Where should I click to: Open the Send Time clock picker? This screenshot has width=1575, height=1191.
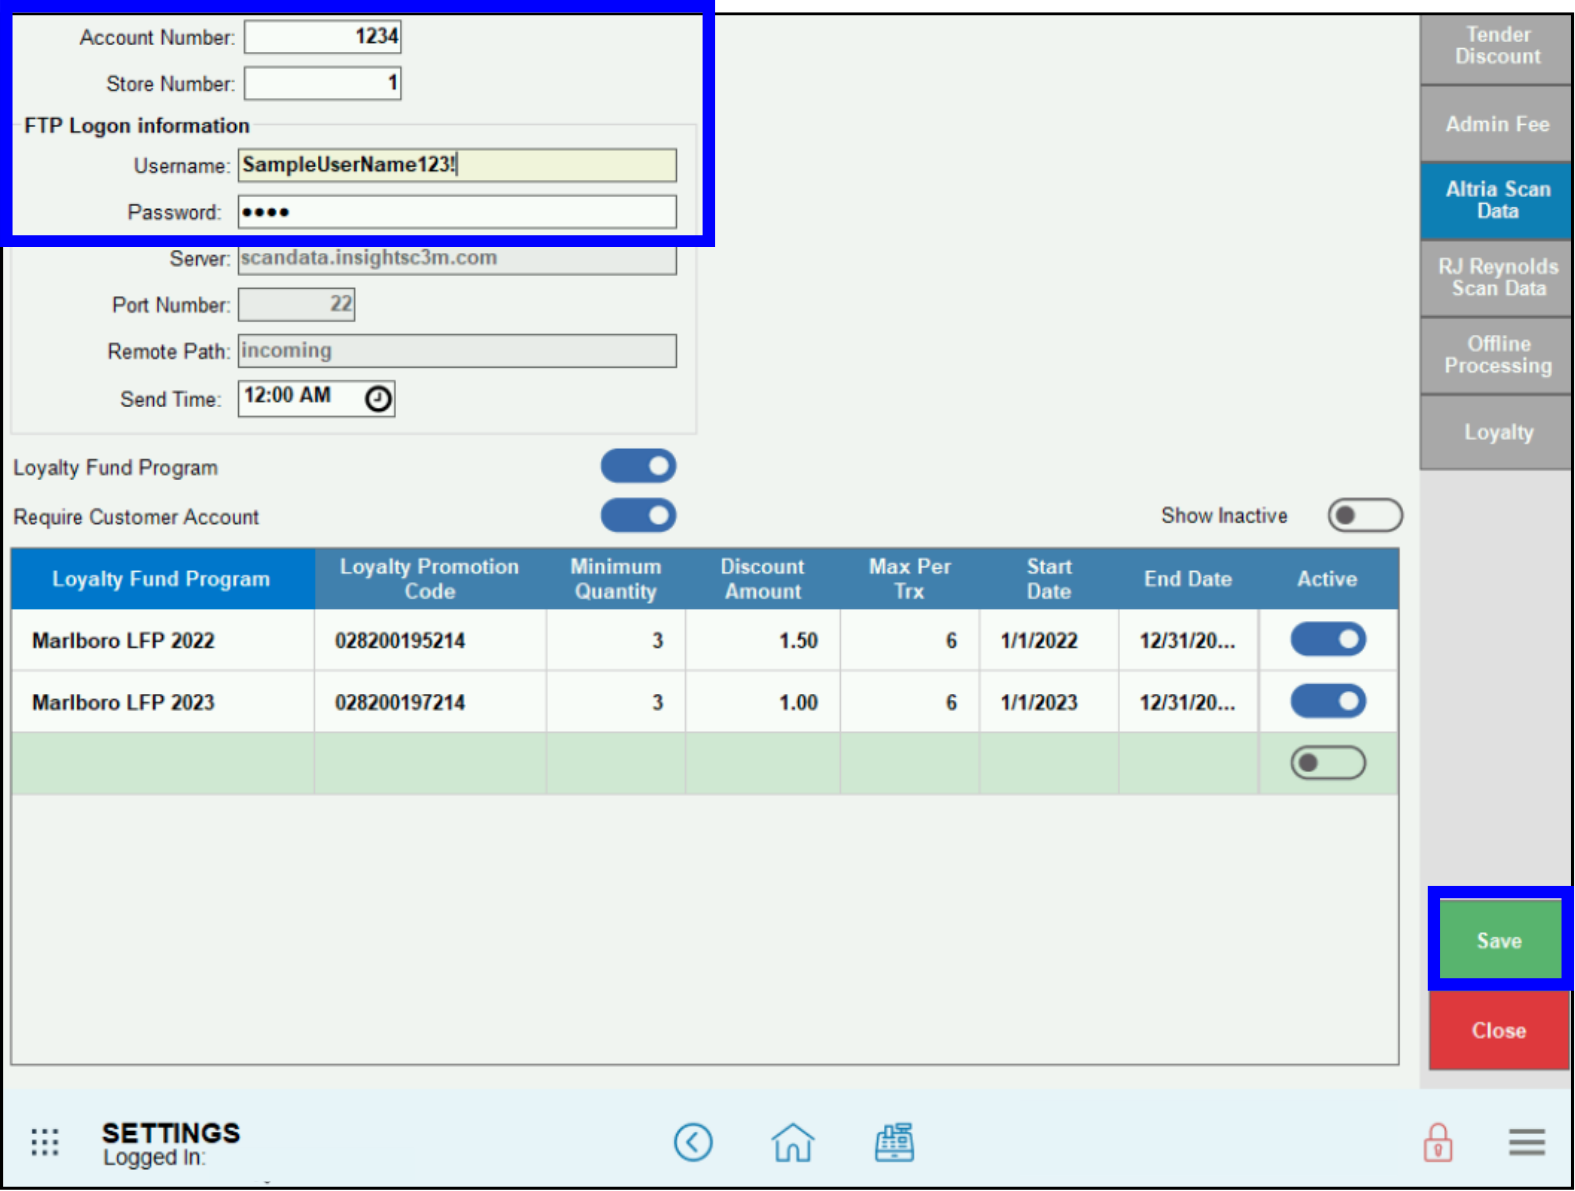click(378, 399)
